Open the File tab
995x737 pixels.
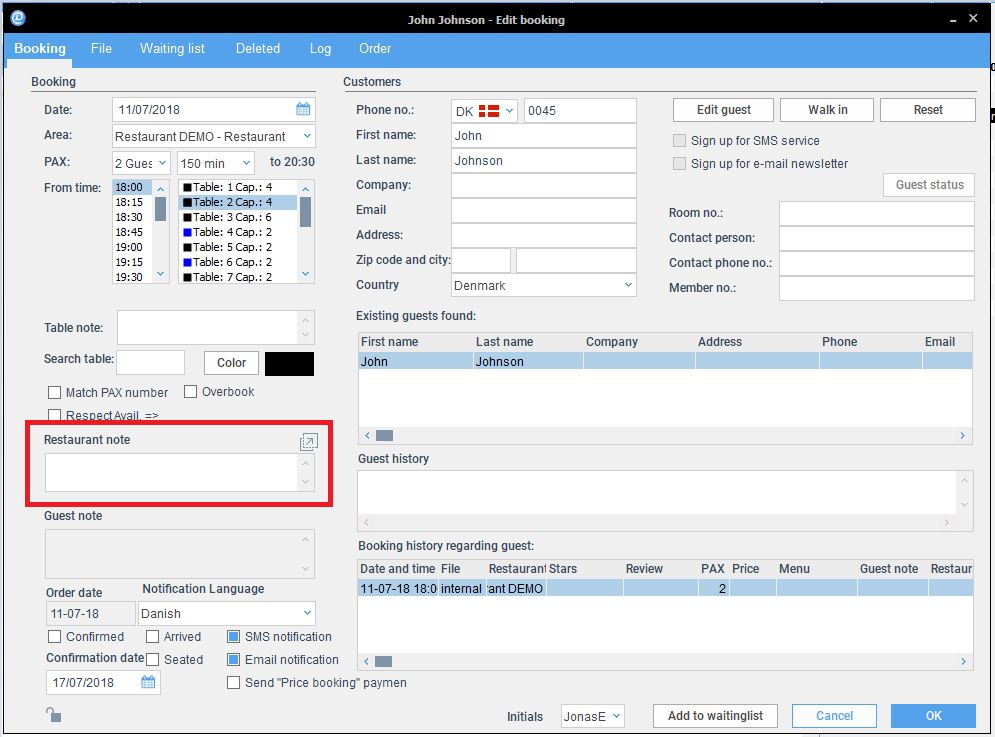[101, 49]
